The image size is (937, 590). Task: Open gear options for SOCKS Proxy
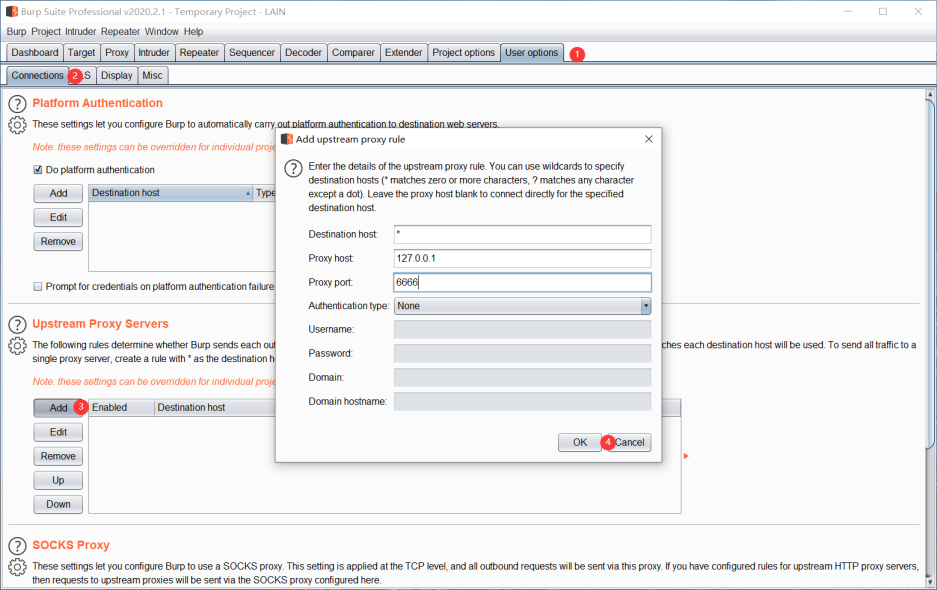click(17, 567)
